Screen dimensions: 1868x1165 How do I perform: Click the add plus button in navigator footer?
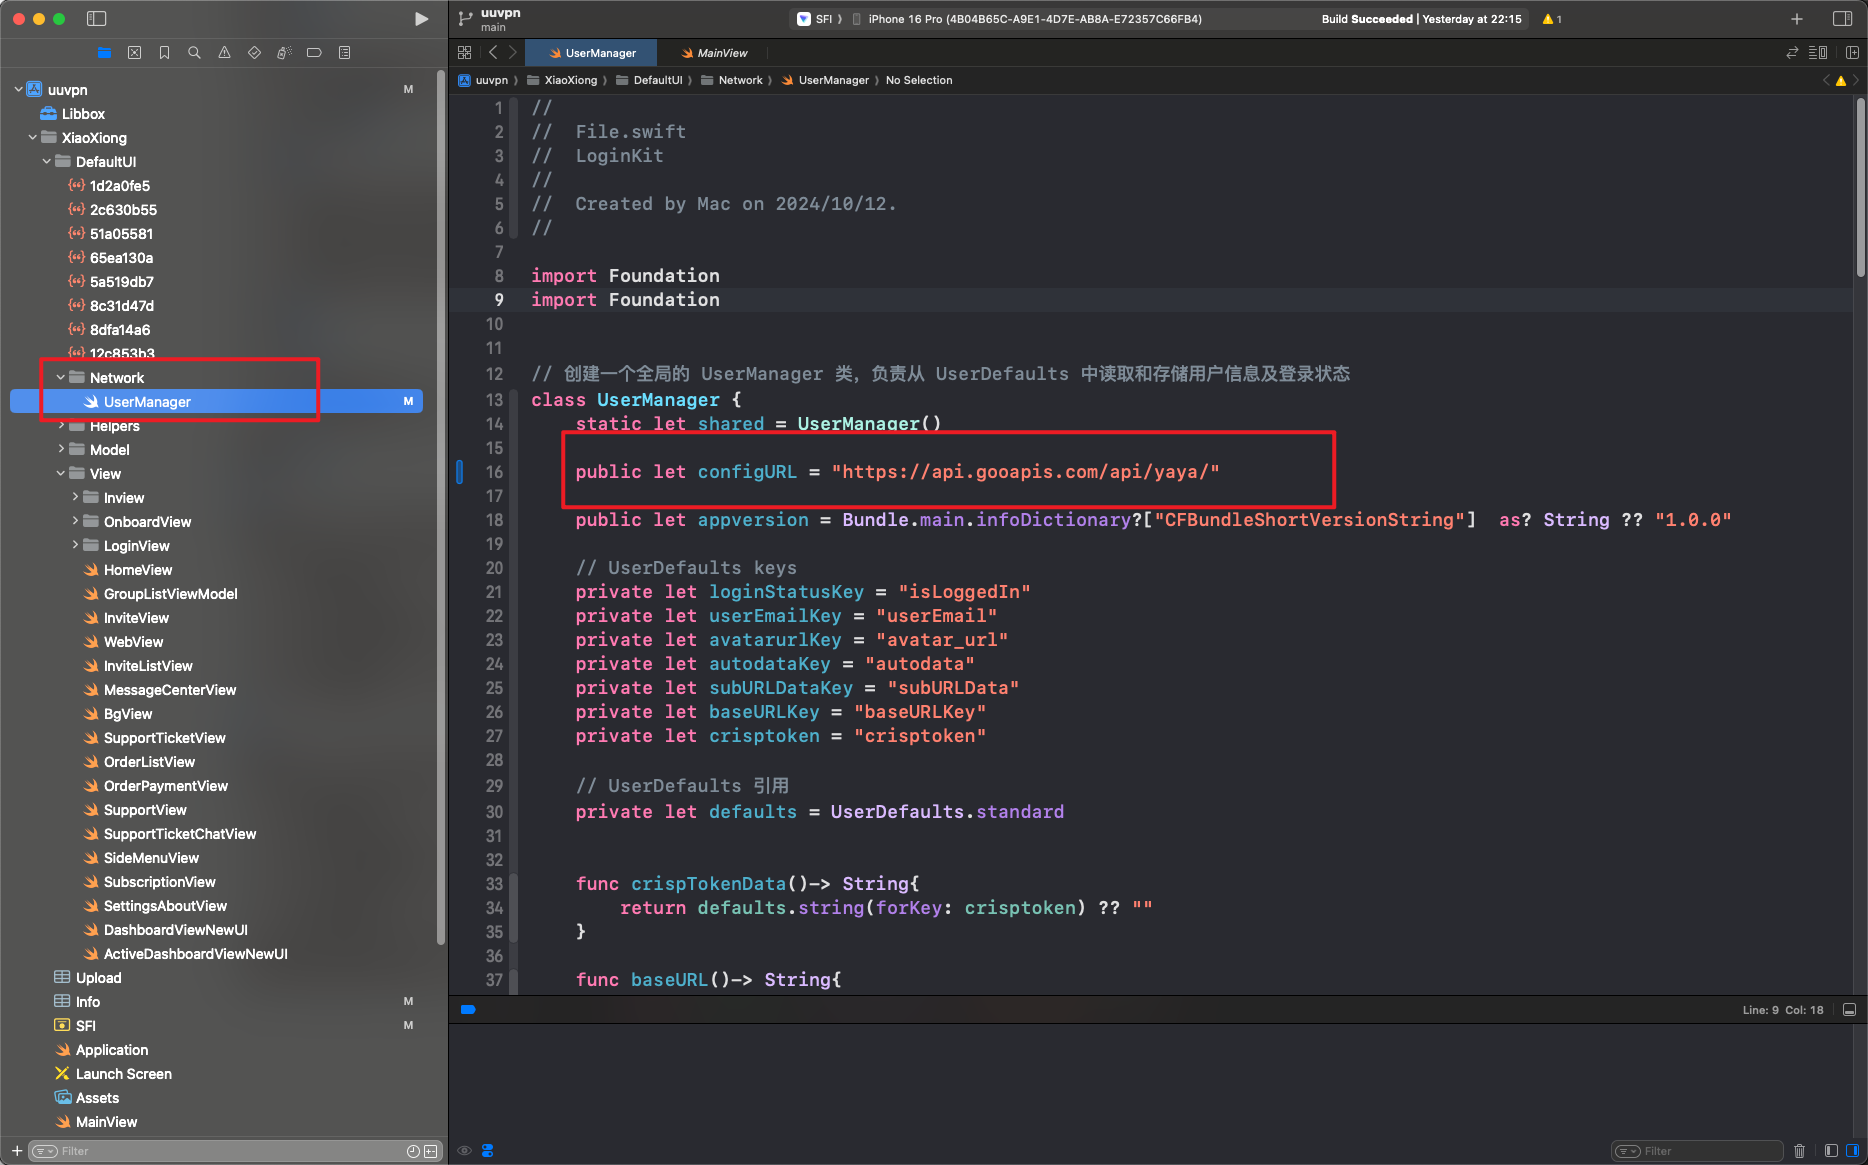[17, 1151]
